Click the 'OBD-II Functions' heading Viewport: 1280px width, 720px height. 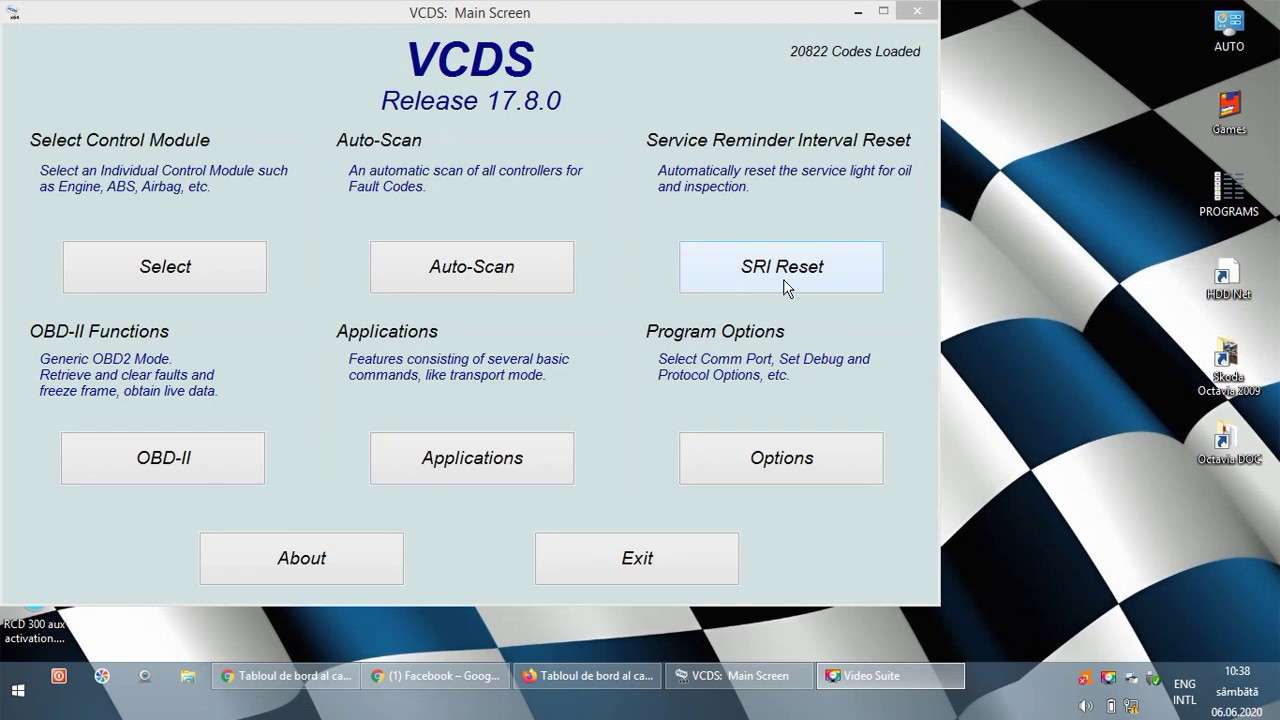99,332
